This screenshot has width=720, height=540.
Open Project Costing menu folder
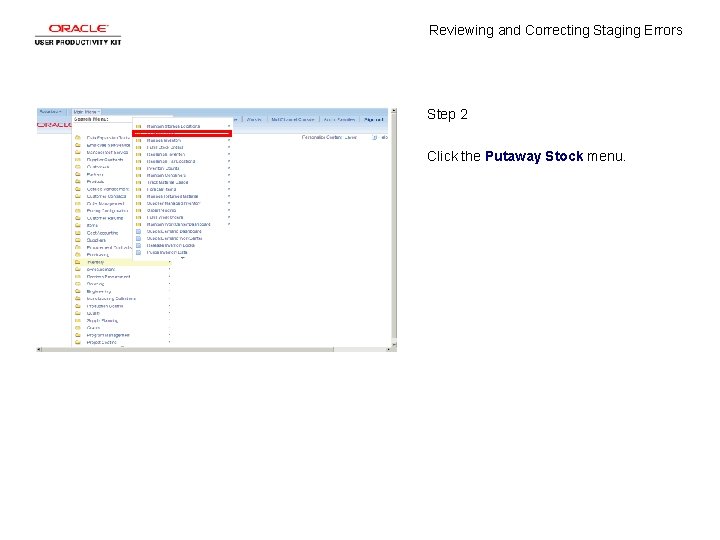coord(101,343)
